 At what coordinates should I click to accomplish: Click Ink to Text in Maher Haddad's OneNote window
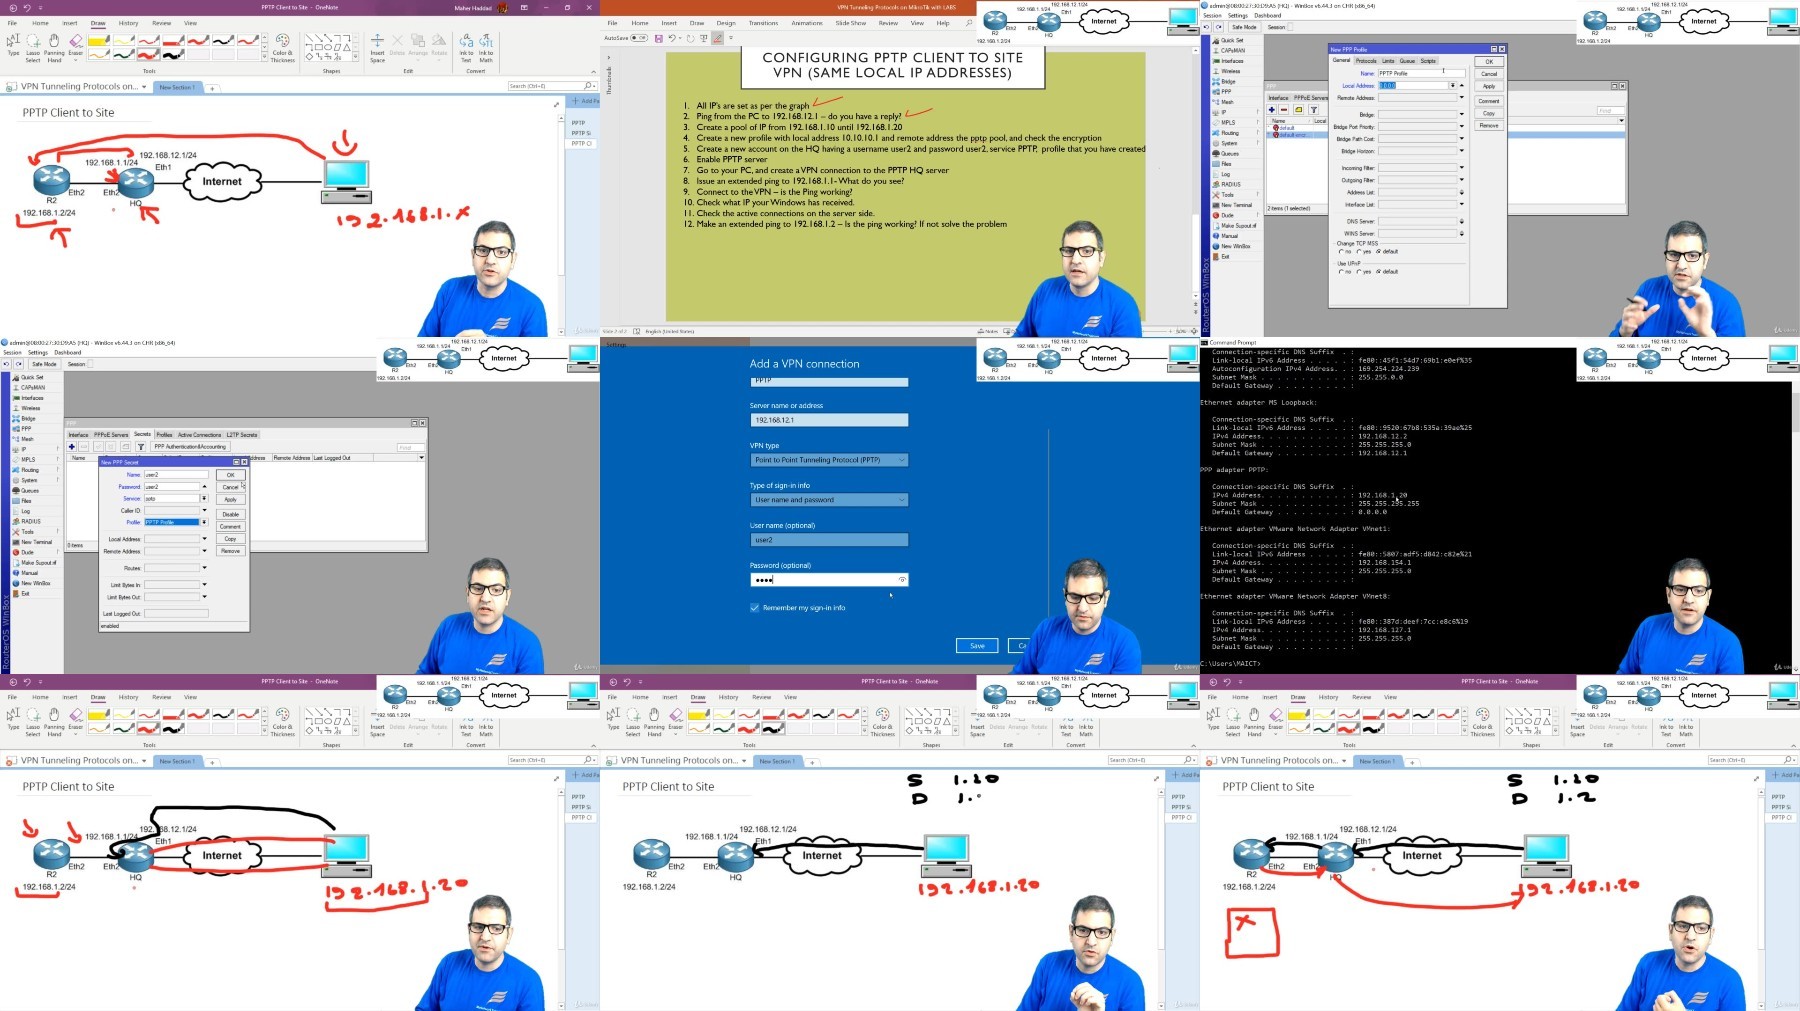pyautogui.click(x=466, y=48)
